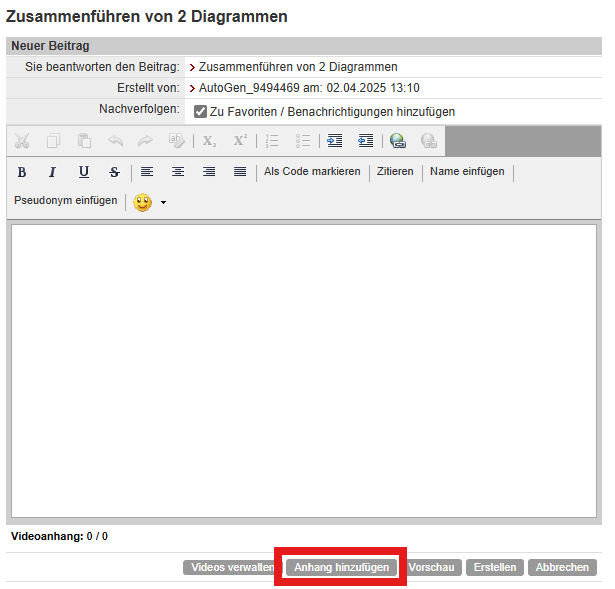Click the Abbrechen button
This screenshot has width=615, height=589.
point(562,567)
